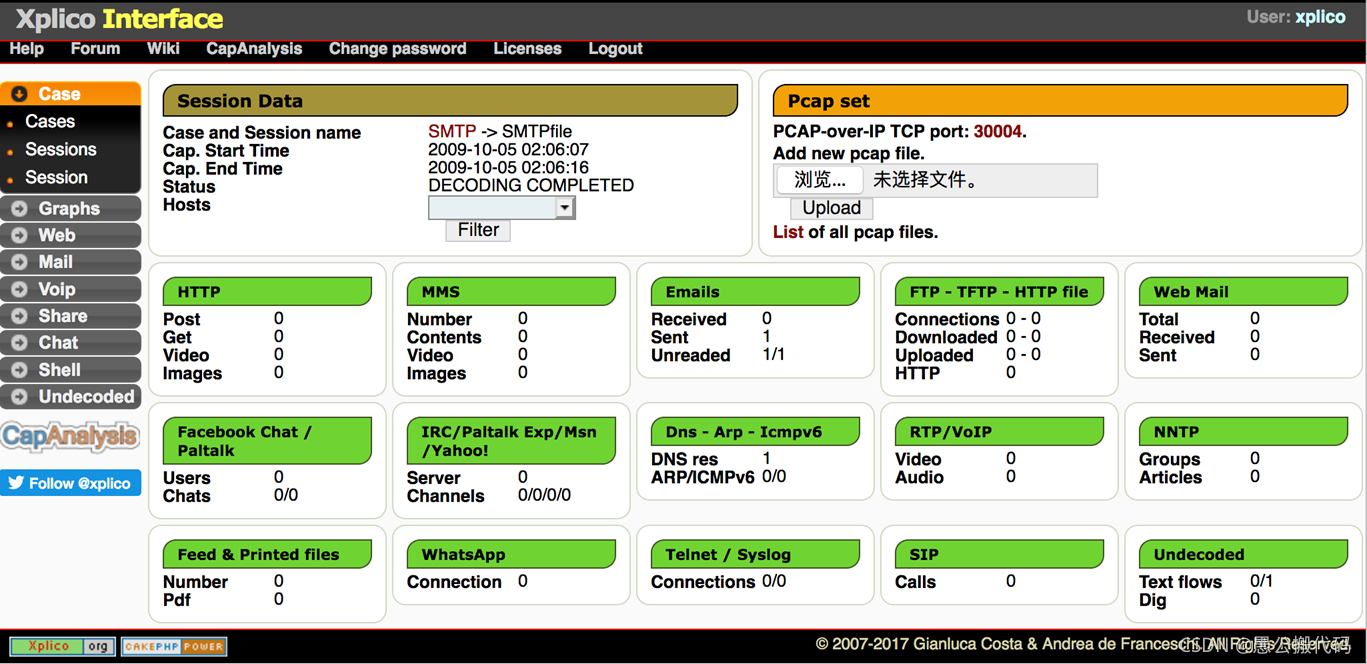Click the Pcap set header bar
1367x664 pixels.
pyautogui.click(x=1060, y=101)
